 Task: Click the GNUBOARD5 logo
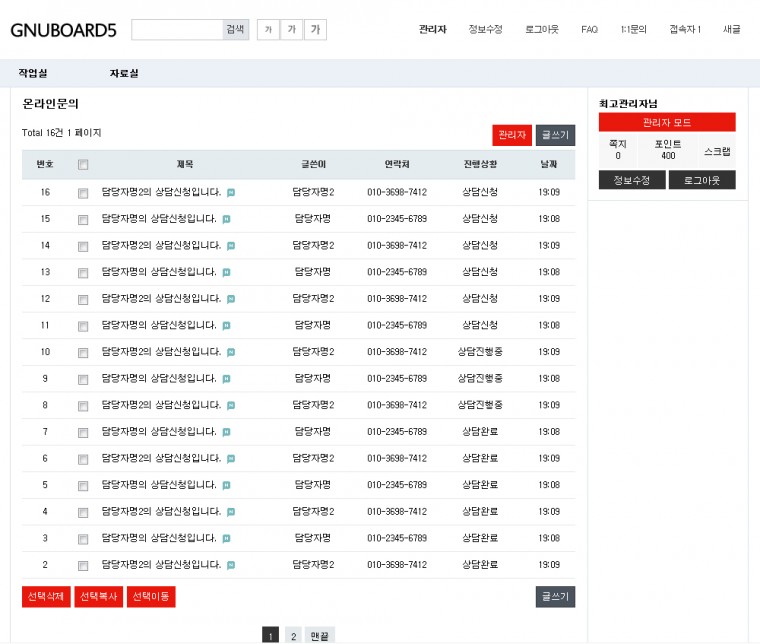63,30
